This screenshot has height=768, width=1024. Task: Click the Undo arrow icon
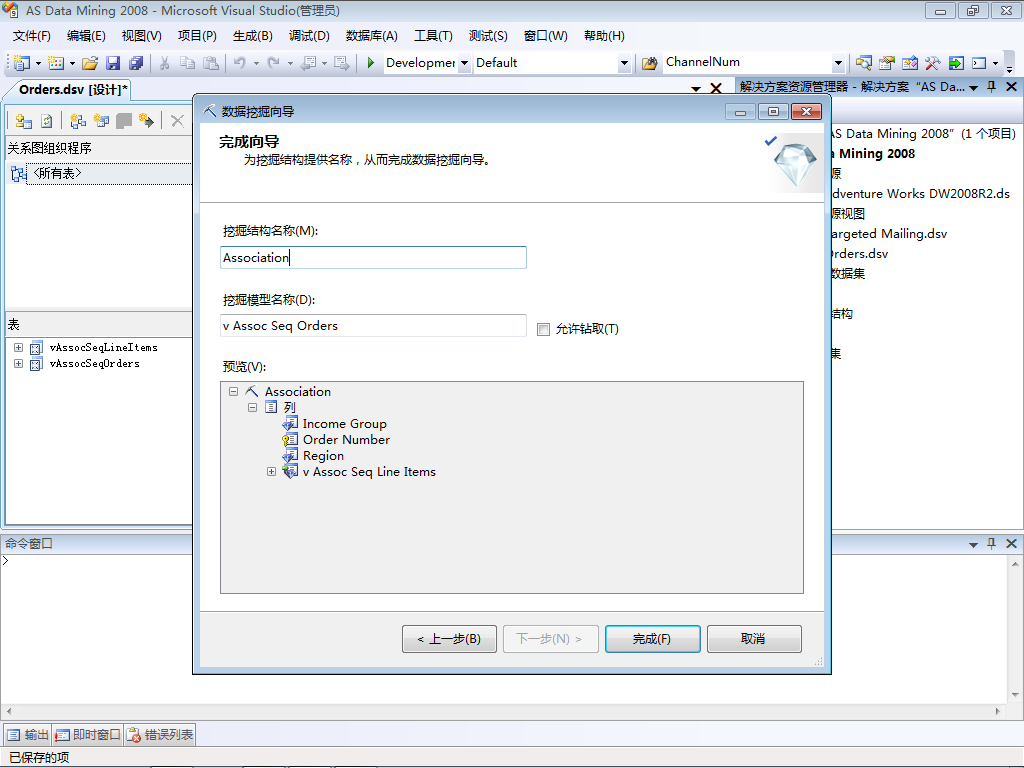point(240,63)
